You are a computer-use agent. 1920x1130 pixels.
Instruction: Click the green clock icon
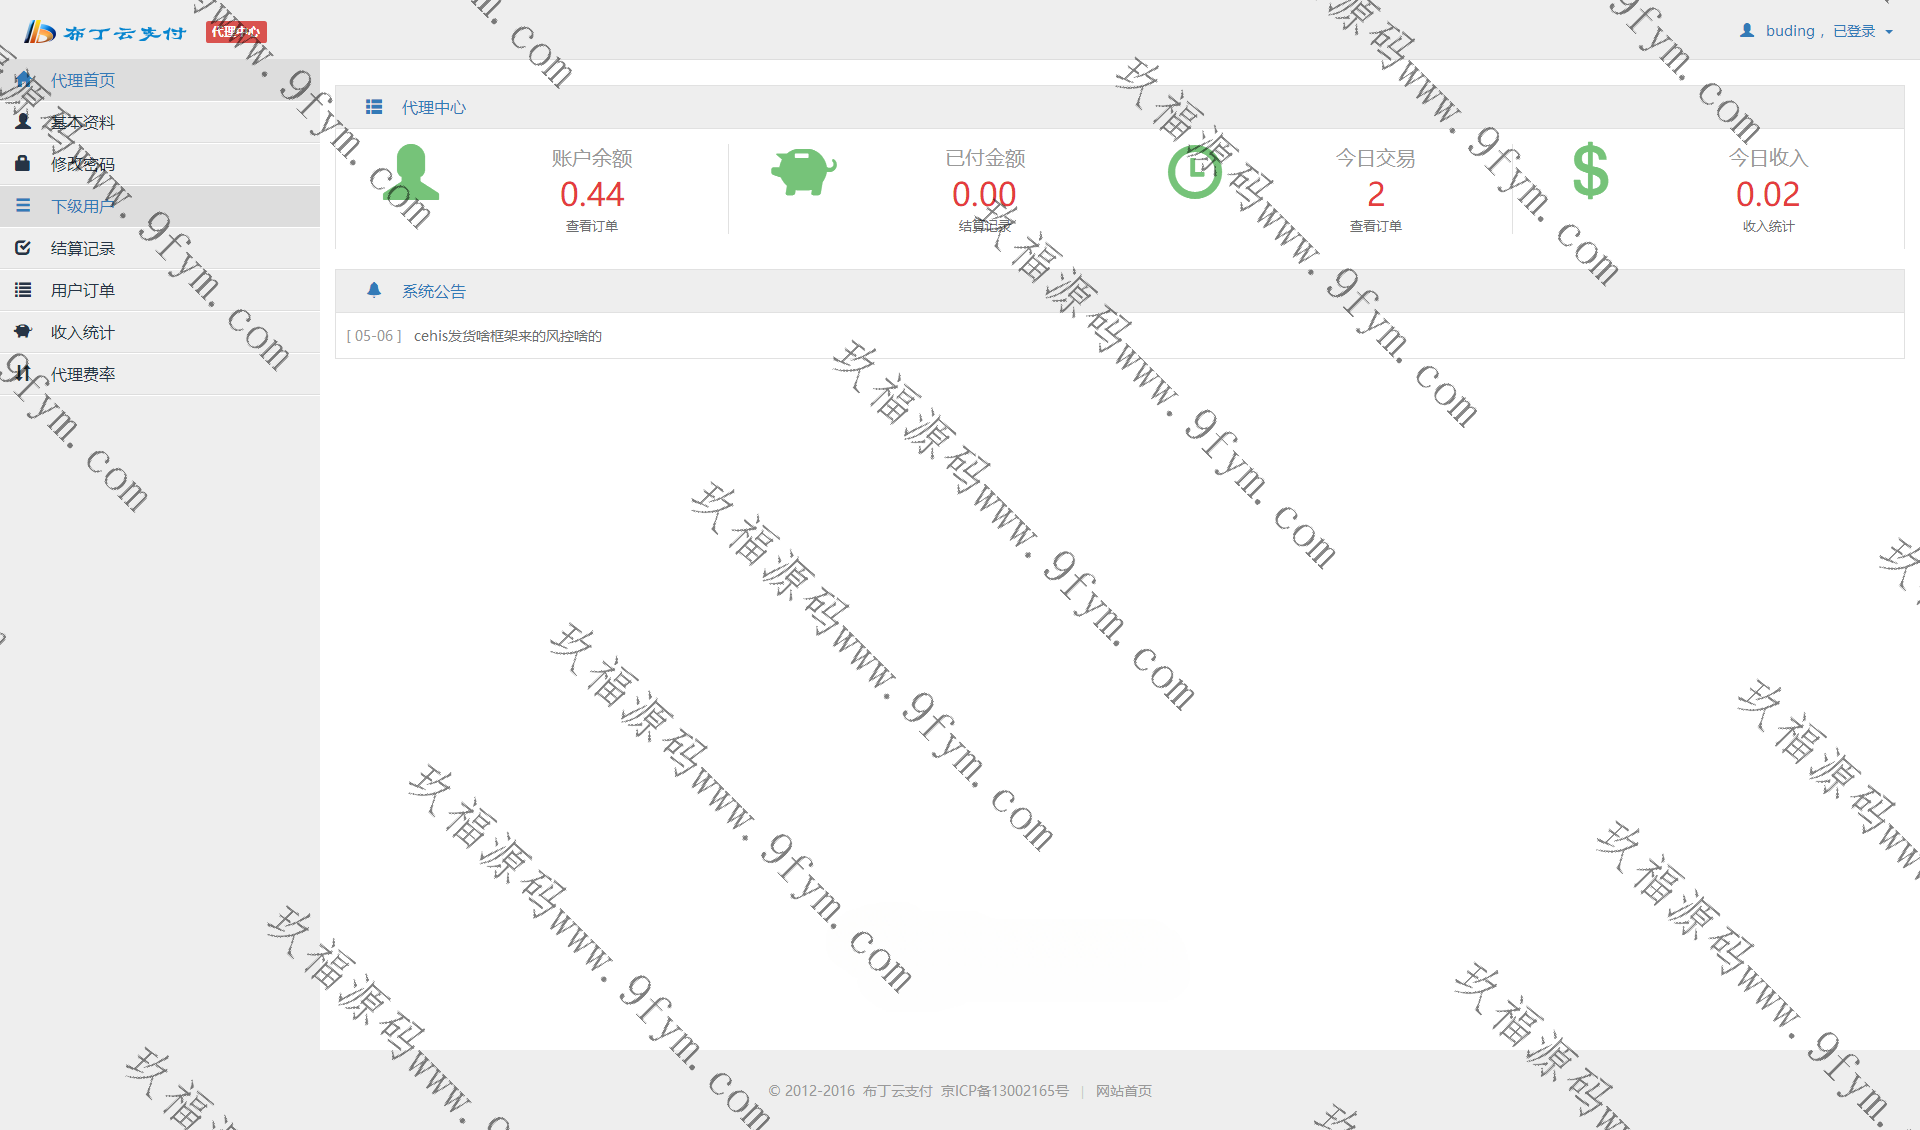click(x=1195, y=172)
